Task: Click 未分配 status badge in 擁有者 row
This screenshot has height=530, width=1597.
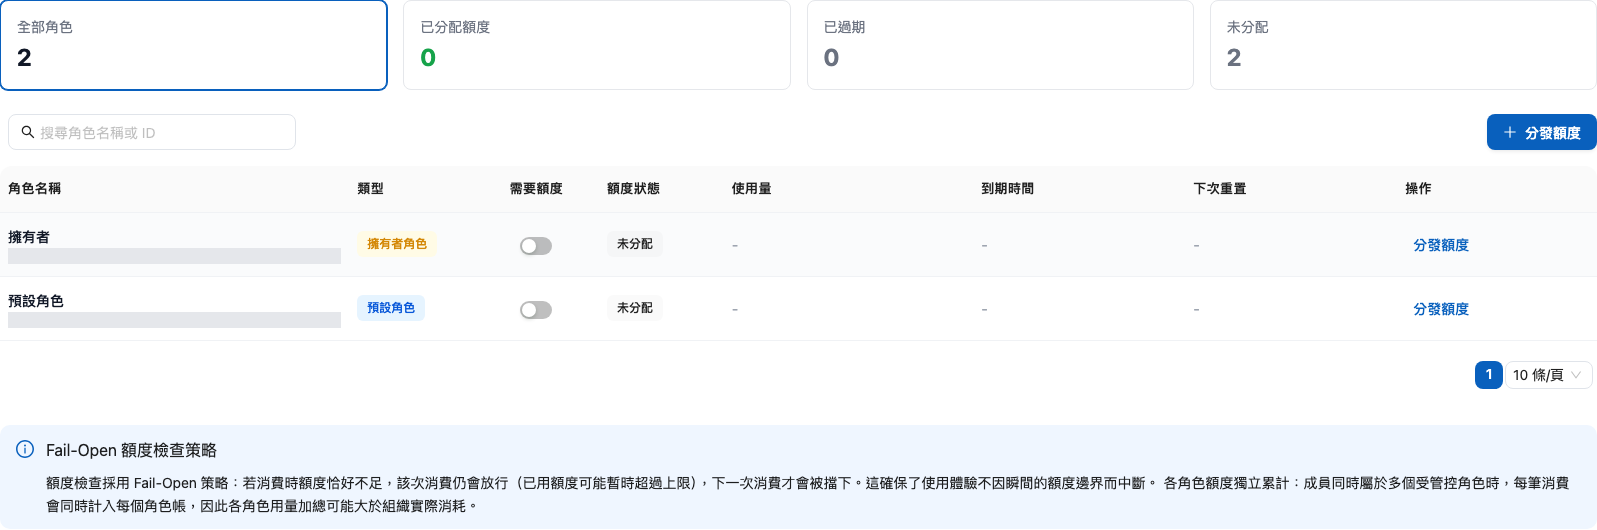Action: pyautogui.click(x=635, y=244)
